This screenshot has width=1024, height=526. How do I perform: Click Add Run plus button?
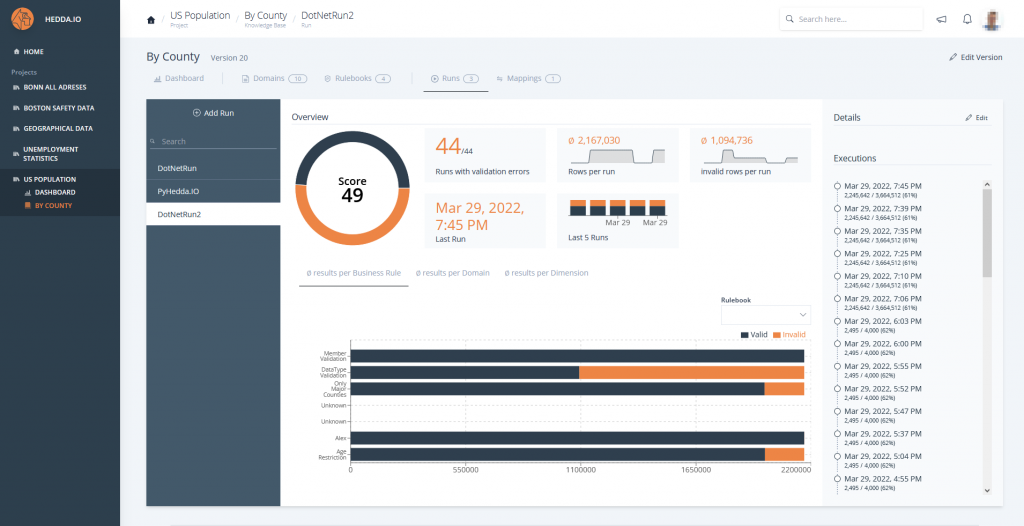(212, 113)
